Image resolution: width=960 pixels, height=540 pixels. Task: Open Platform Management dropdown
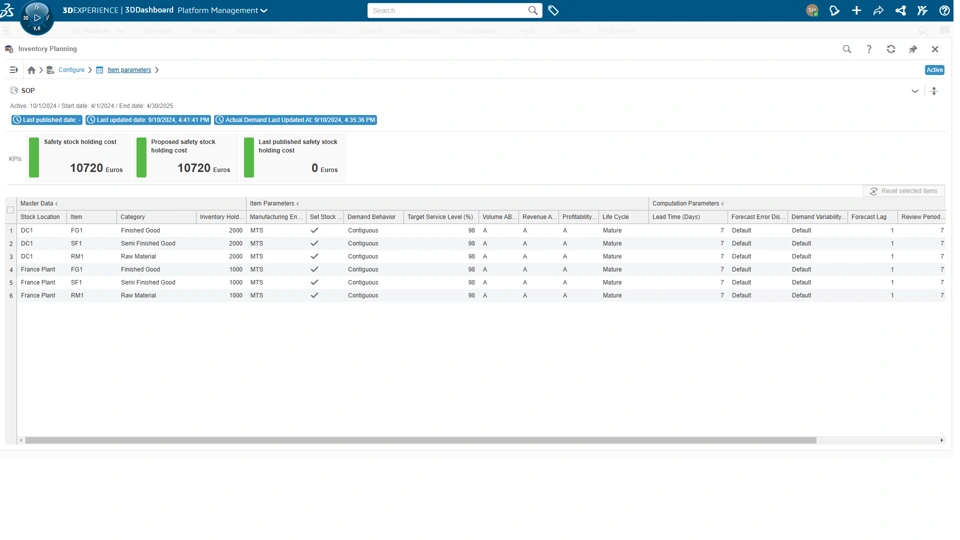point(222,10)
